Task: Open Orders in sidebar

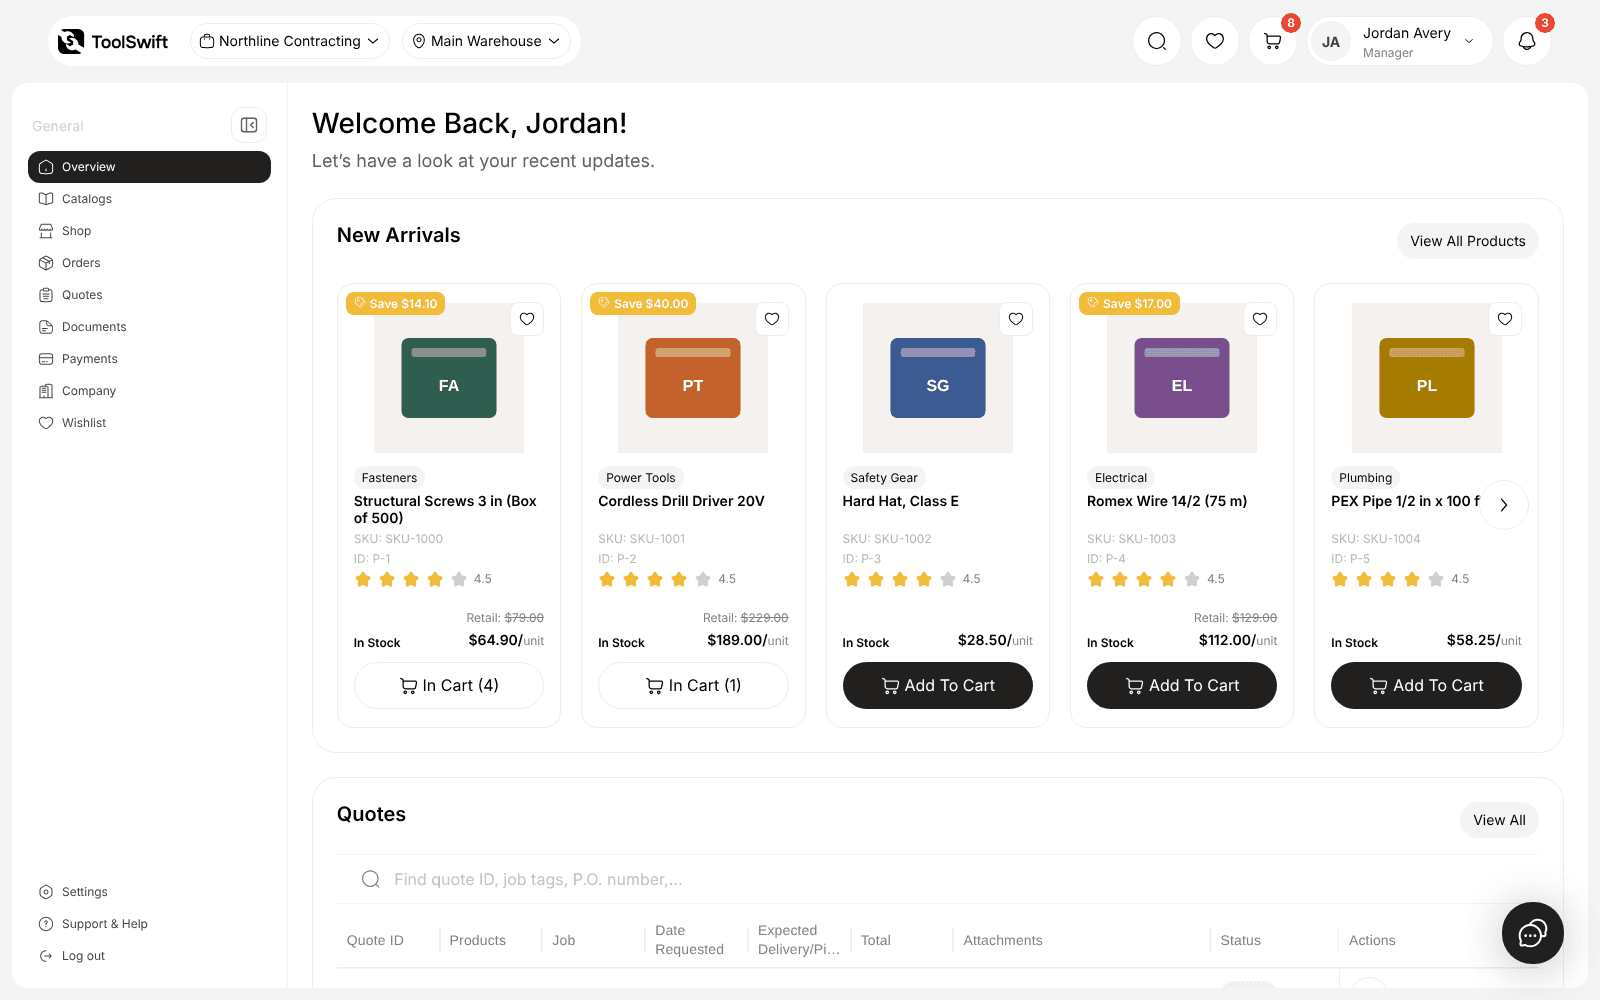Action: coord(149,263)
